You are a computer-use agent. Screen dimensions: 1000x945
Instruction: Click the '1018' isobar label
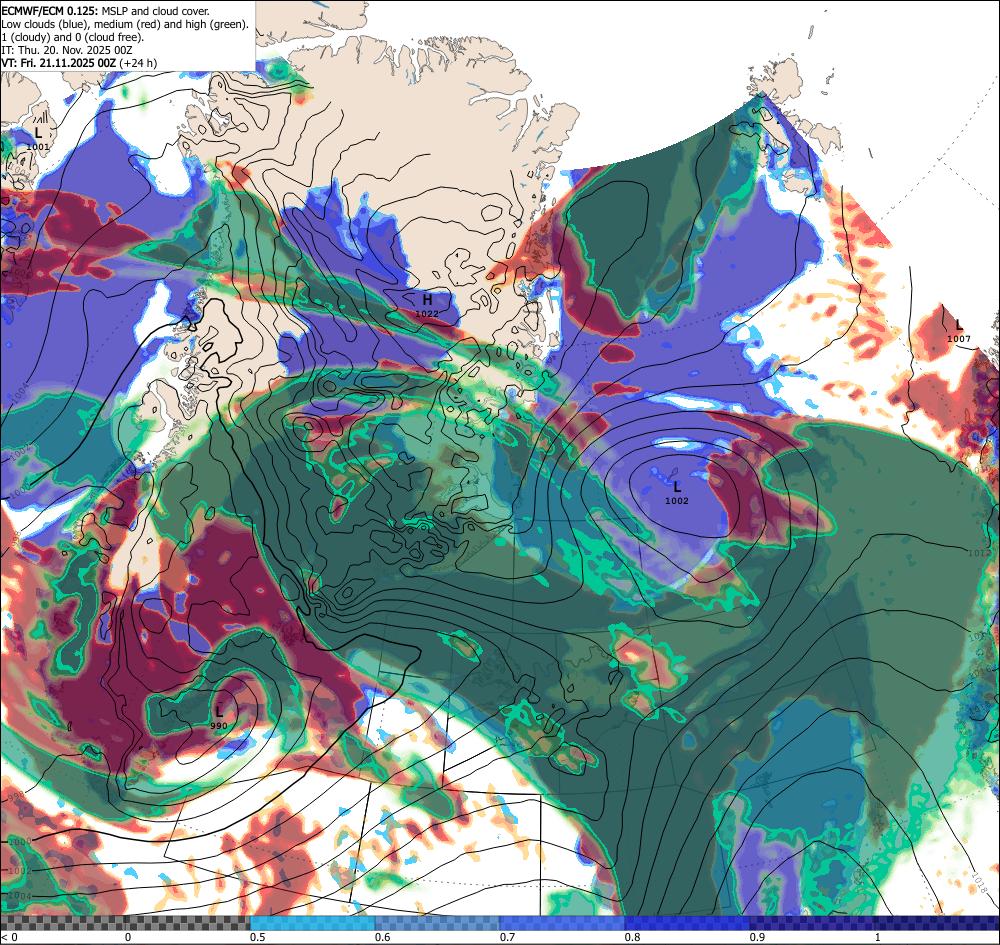click(x=980, y=883)
